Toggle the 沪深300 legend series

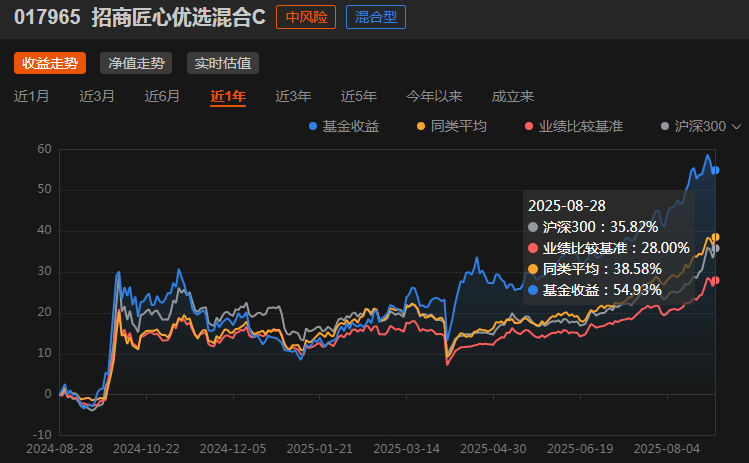[x=693, y=126]
